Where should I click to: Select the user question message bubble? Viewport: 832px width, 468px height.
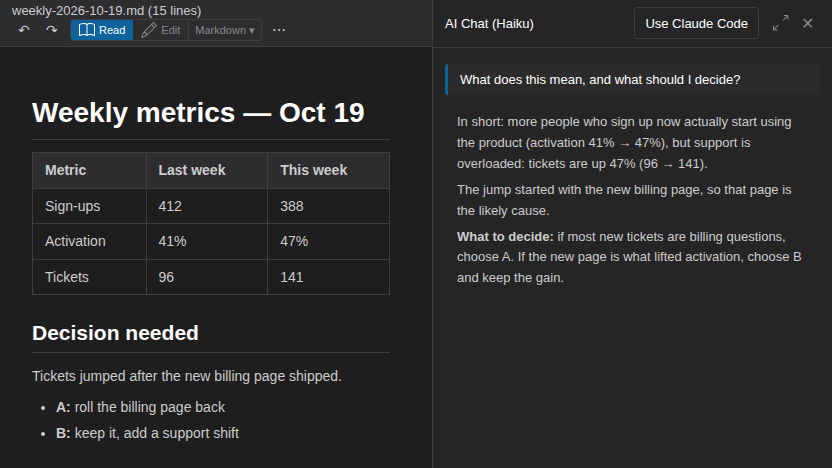coord(632,80)
